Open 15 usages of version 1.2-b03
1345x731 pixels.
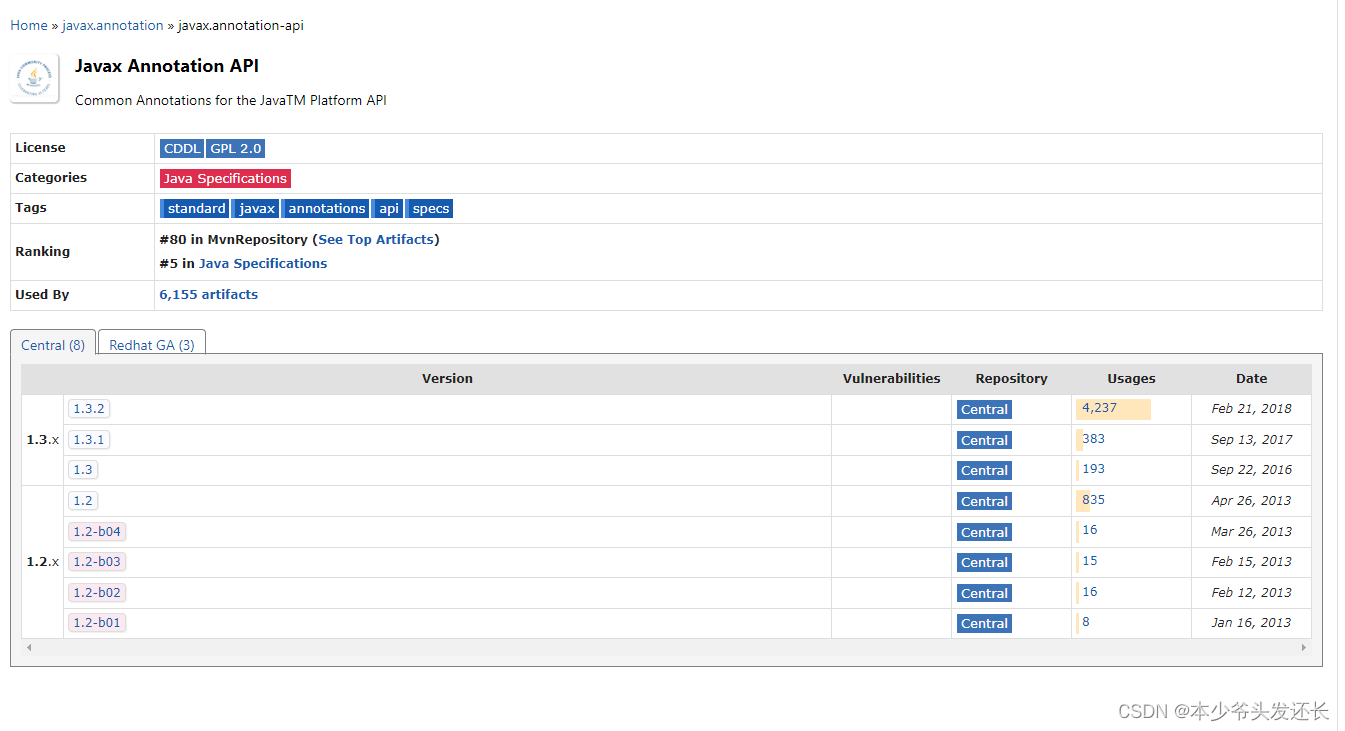[x=1089, y=560]
